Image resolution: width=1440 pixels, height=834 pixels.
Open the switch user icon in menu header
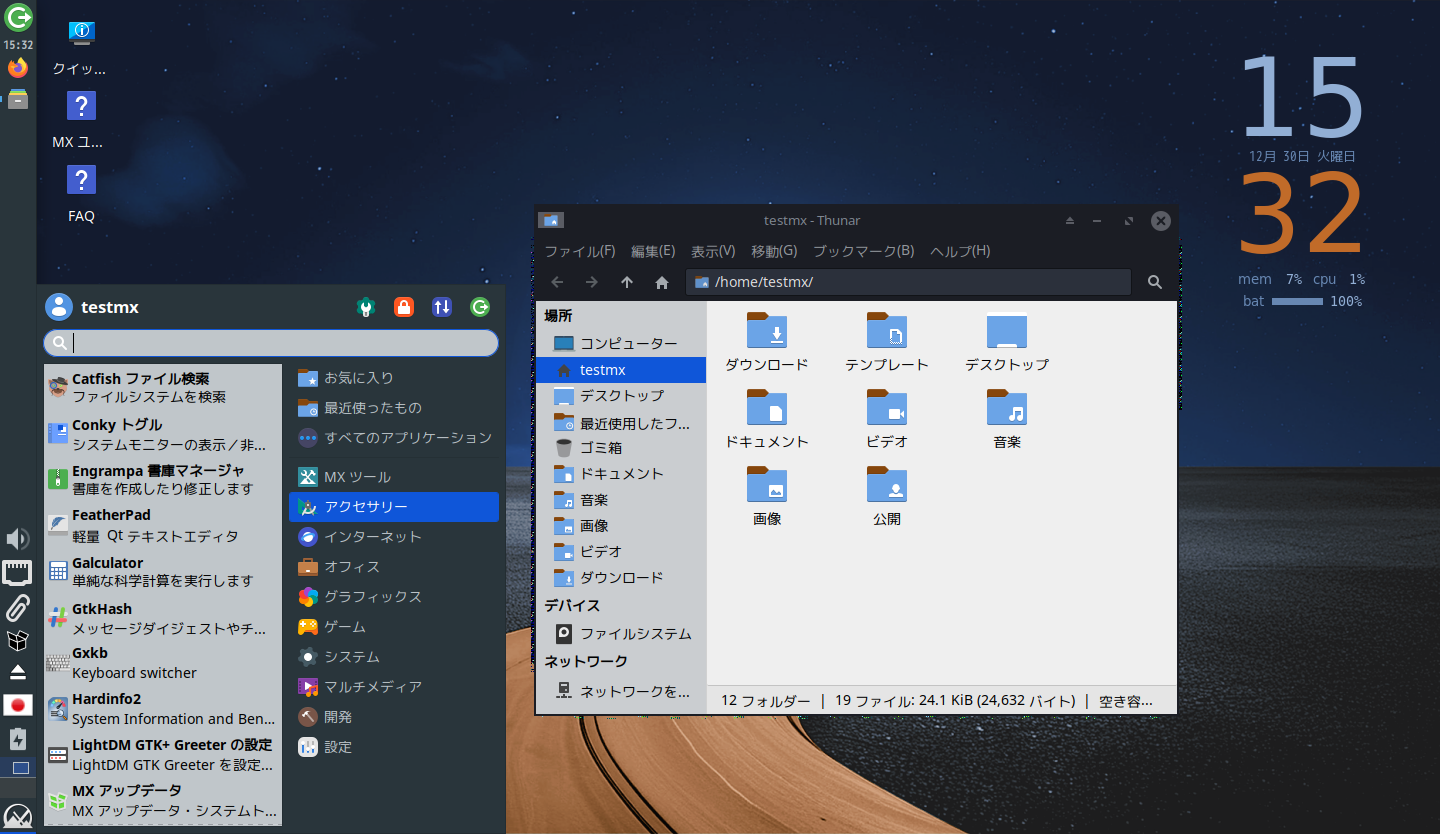point(442,307)
